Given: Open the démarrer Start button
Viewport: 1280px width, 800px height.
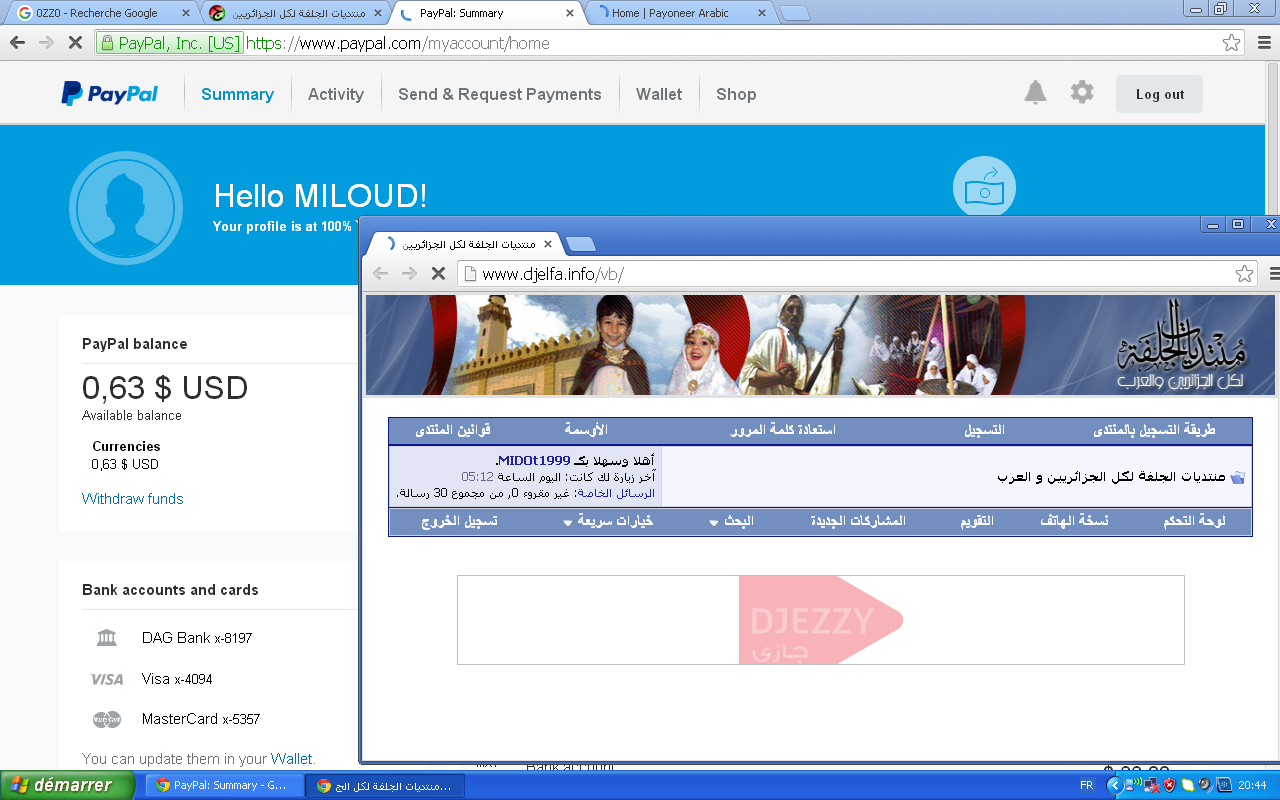Looking at the screenshot, I should coord(67,785).
